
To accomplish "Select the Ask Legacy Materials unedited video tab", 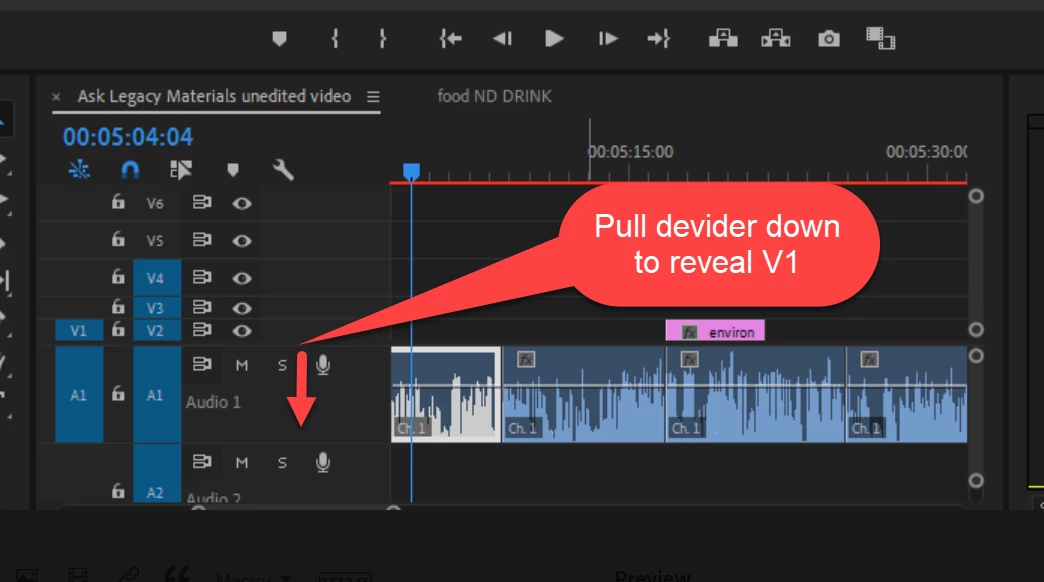I will point(214,97).
